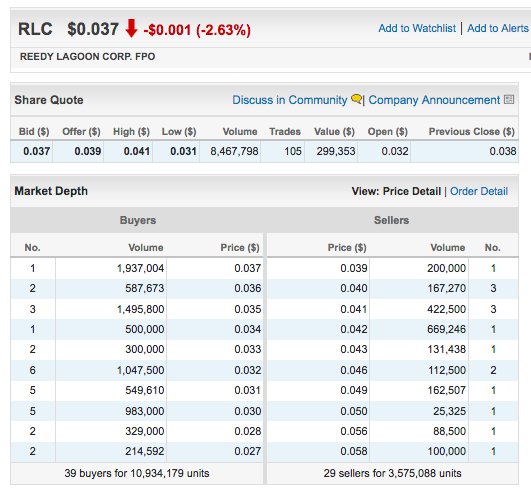Click the High ($) column header

[x=131, y=131]
